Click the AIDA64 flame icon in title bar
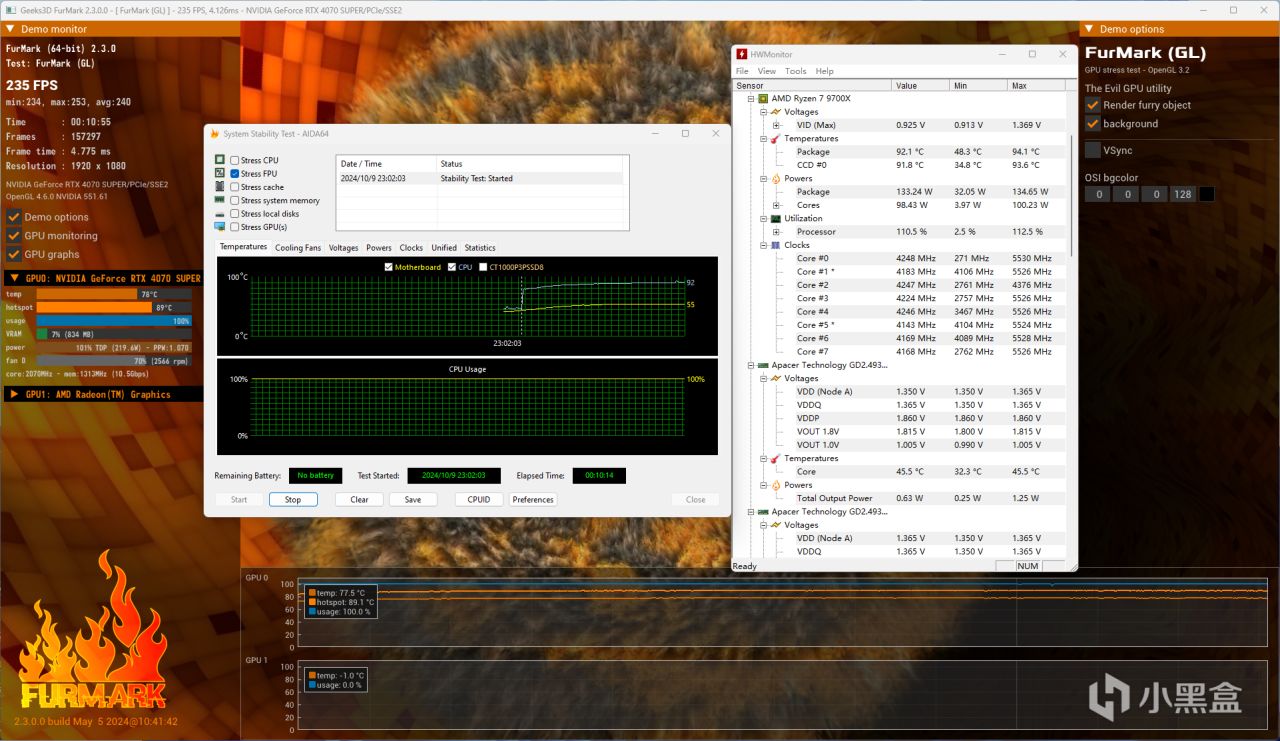The width and height of the screenshot is (1280, 741). (214, 133)
